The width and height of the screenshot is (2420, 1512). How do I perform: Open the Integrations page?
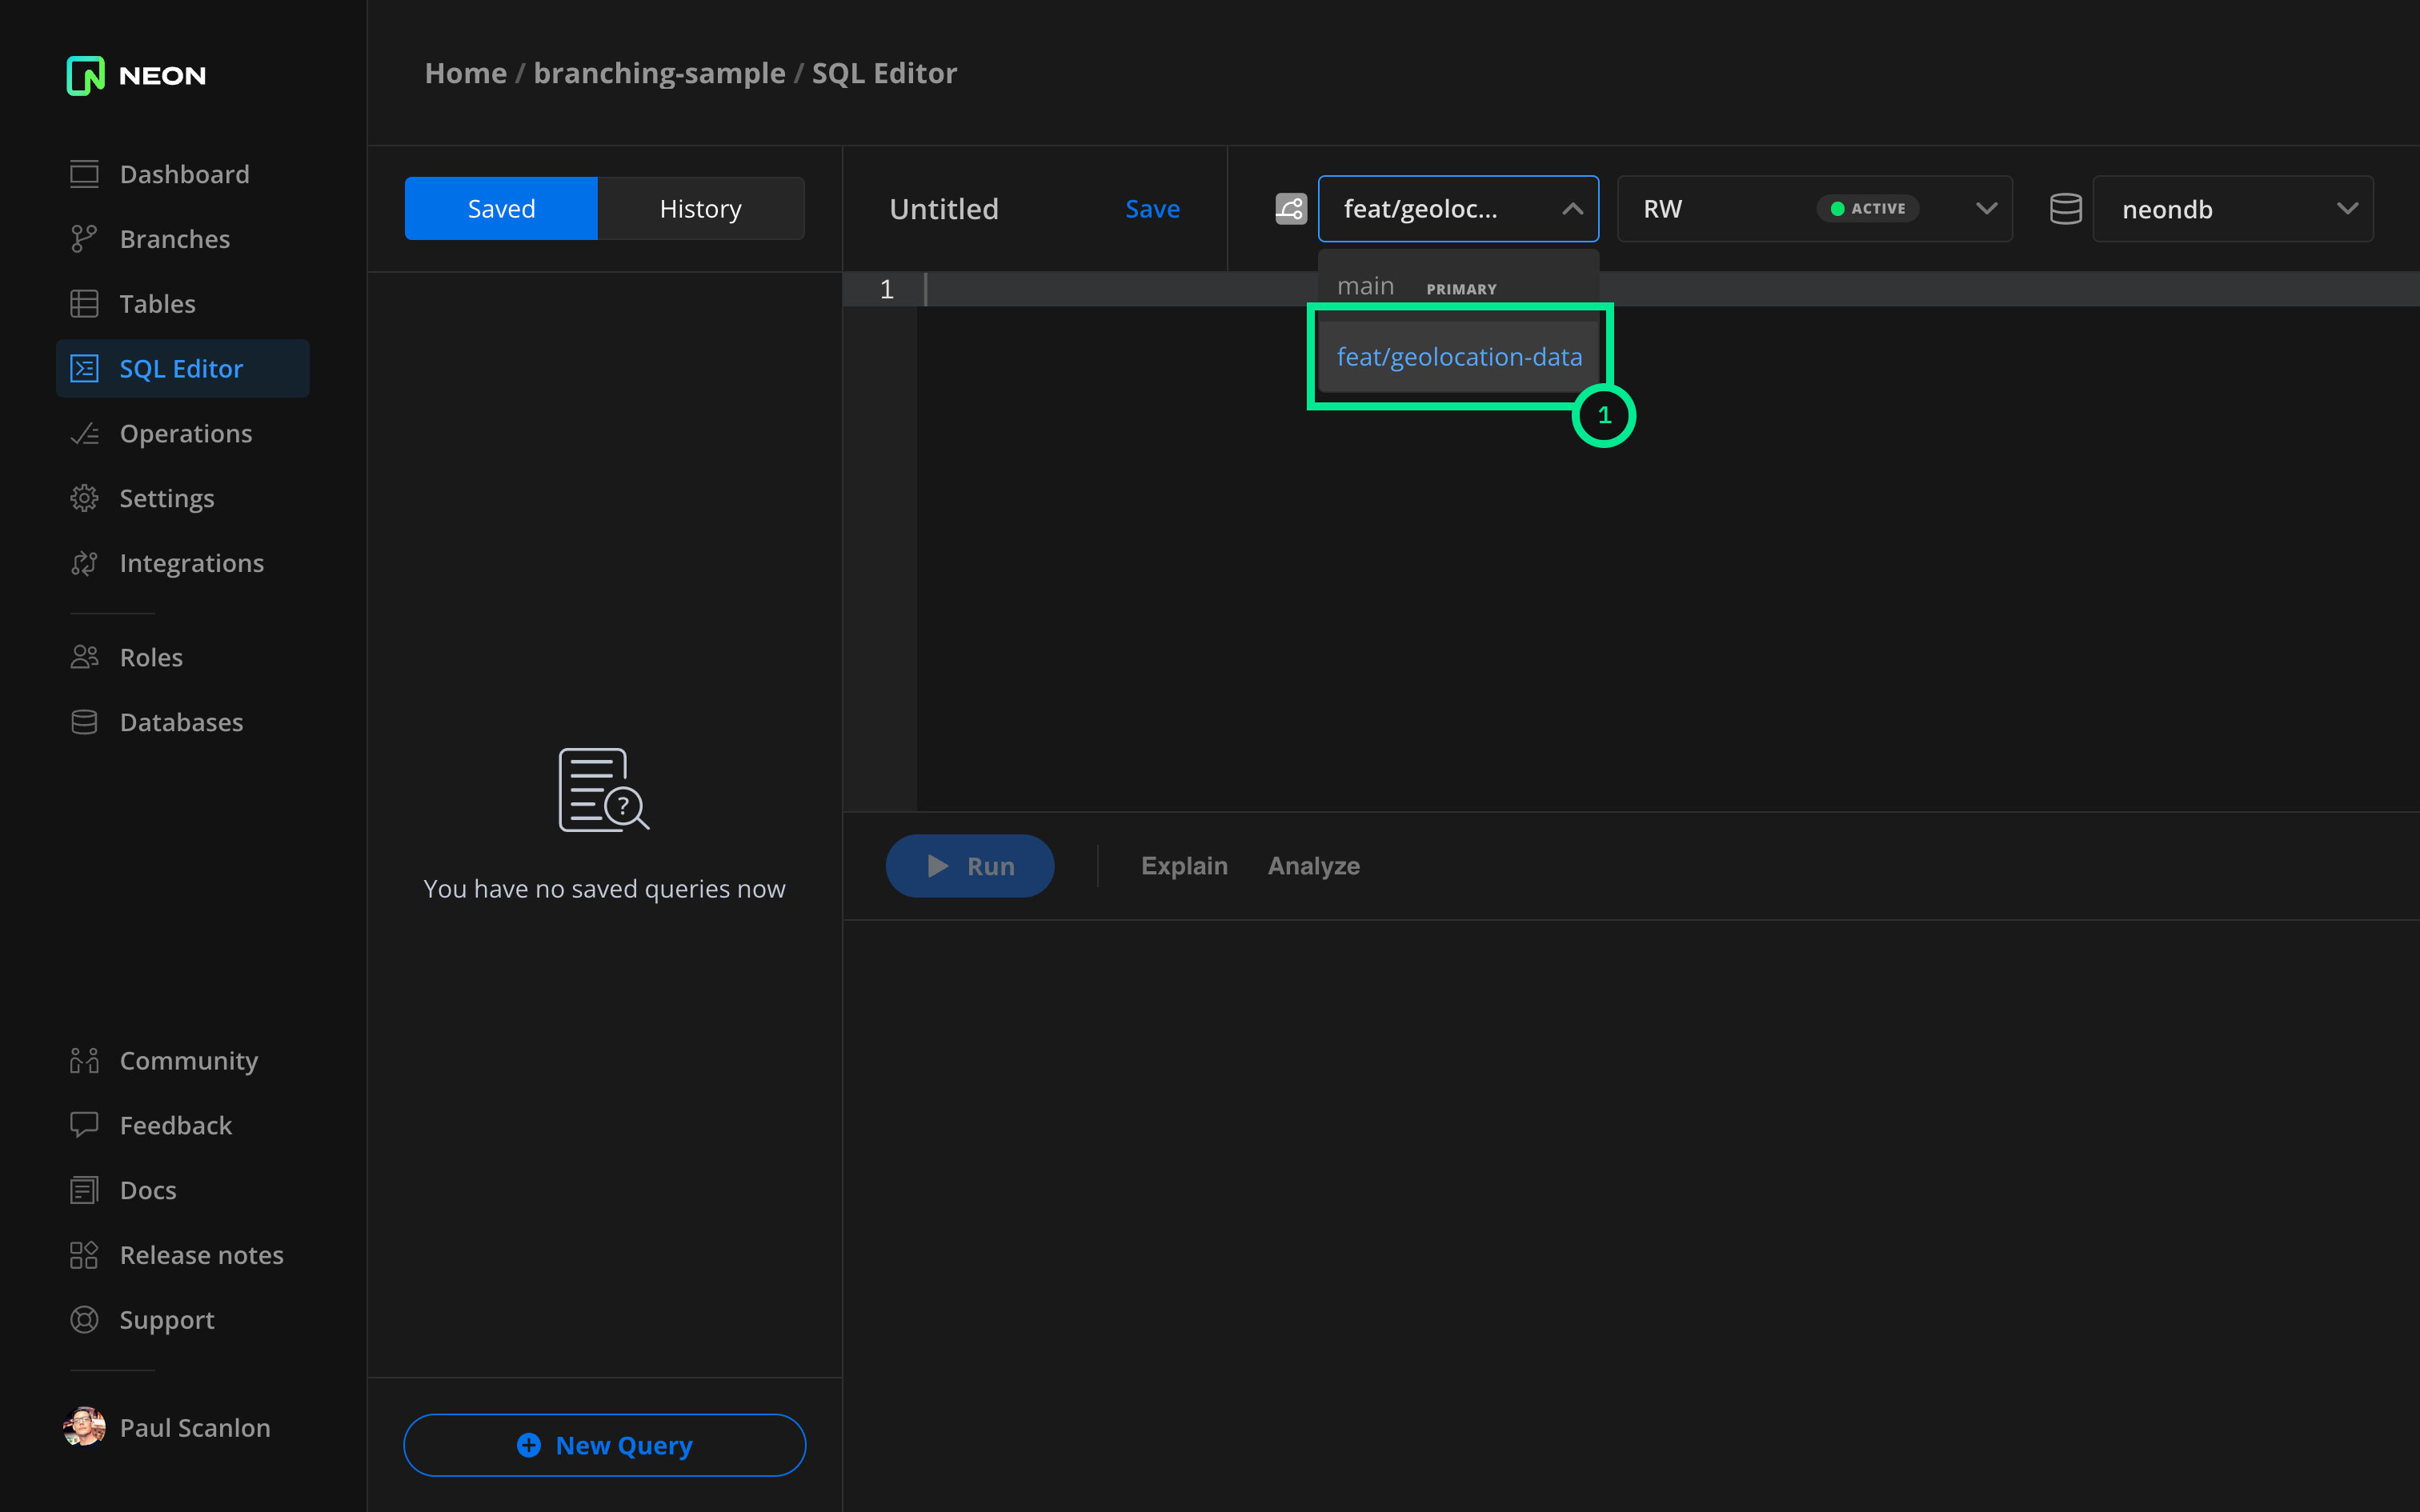(191, 563)
